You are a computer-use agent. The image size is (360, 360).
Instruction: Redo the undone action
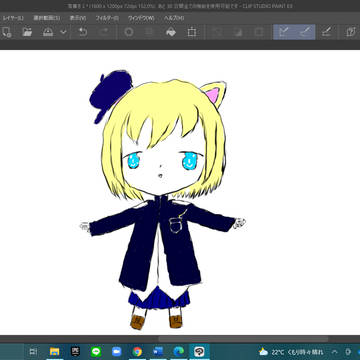pyautogui.click(x=104, y=32)
